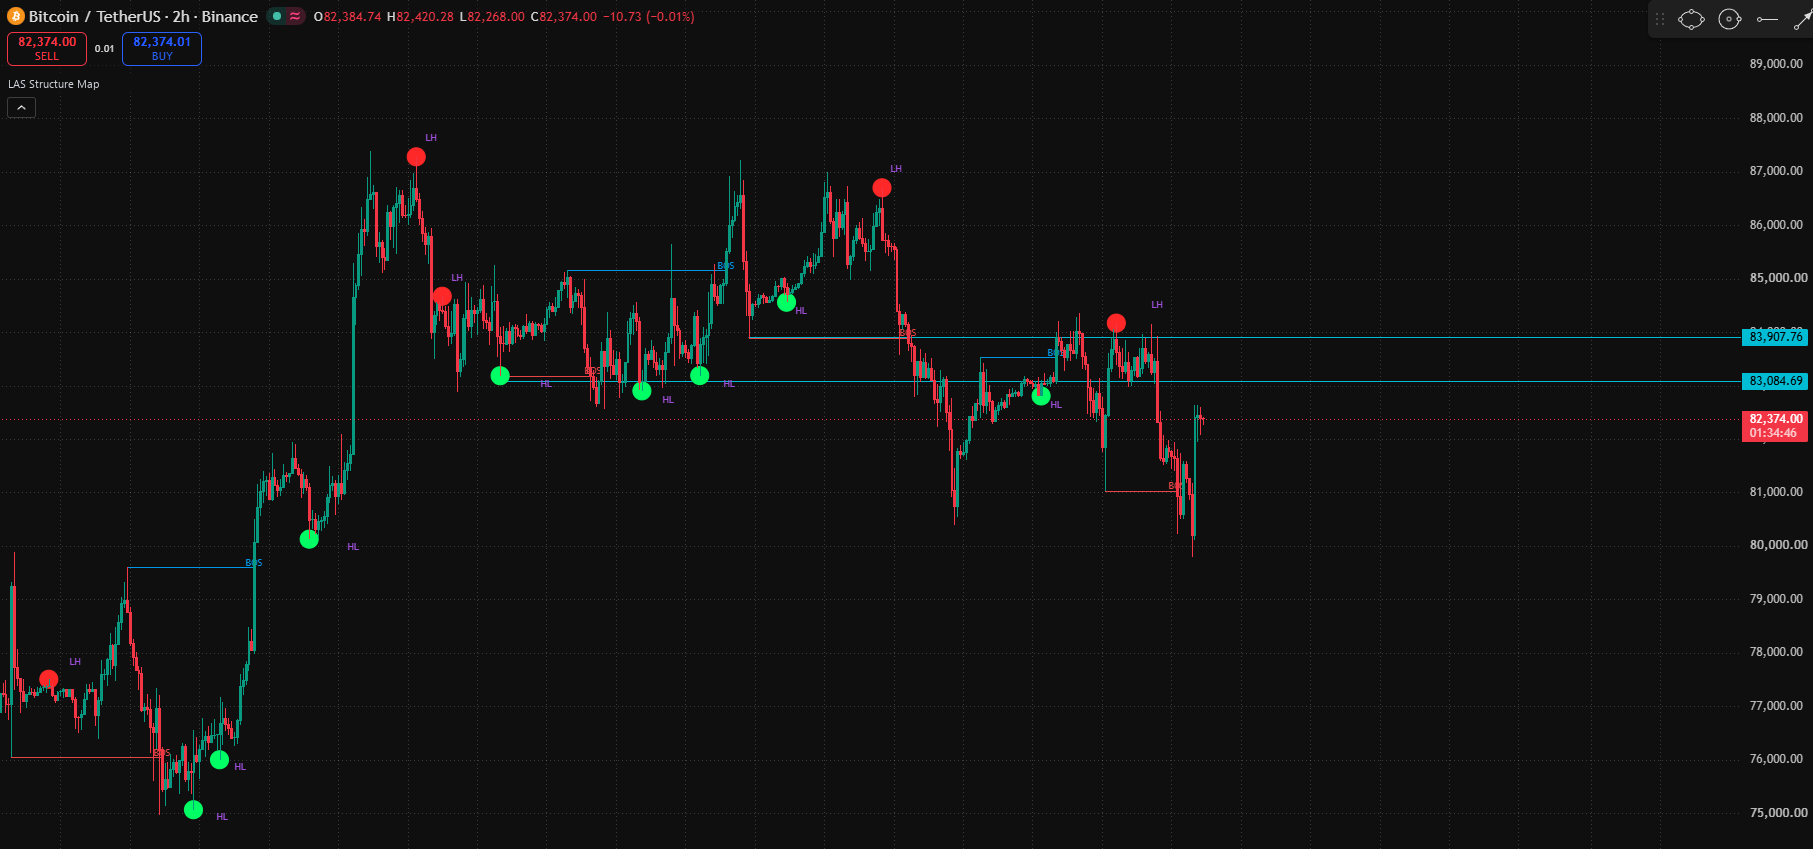The height and width of the screenshot is (849, 1813).
Task: Click the red SELL 82,374.00 button
Action: (x=47, y=49)
